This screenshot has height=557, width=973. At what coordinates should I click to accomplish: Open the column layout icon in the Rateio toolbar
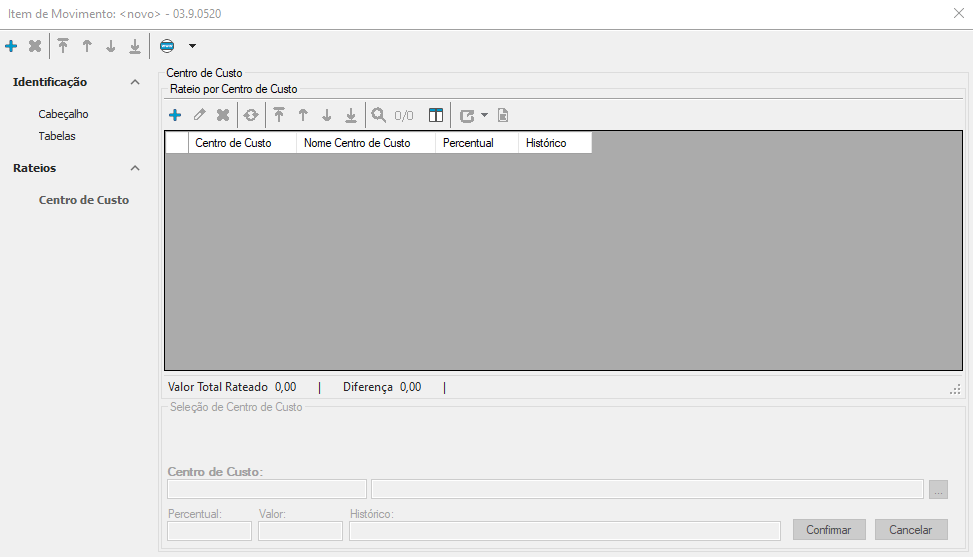[x=436, y=115]
